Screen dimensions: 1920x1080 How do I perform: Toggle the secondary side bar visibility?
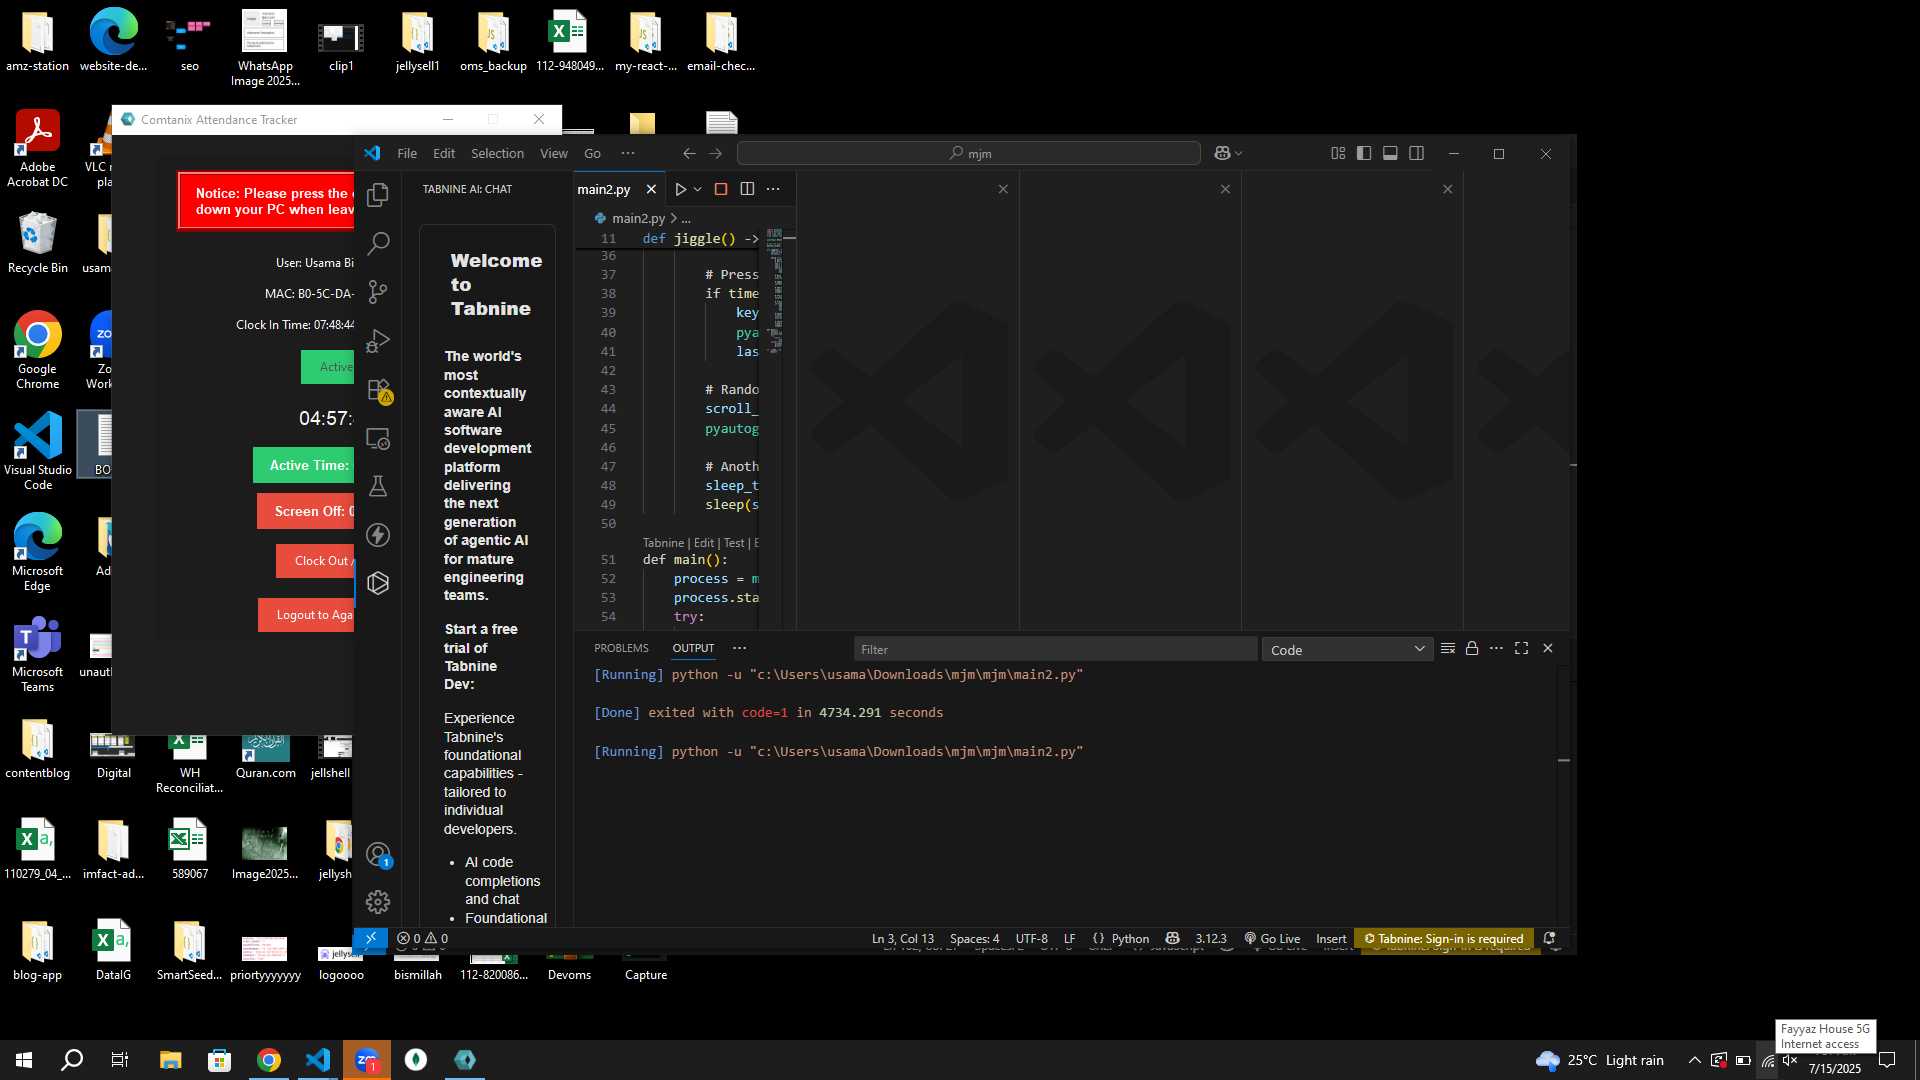pos(1416,153)
